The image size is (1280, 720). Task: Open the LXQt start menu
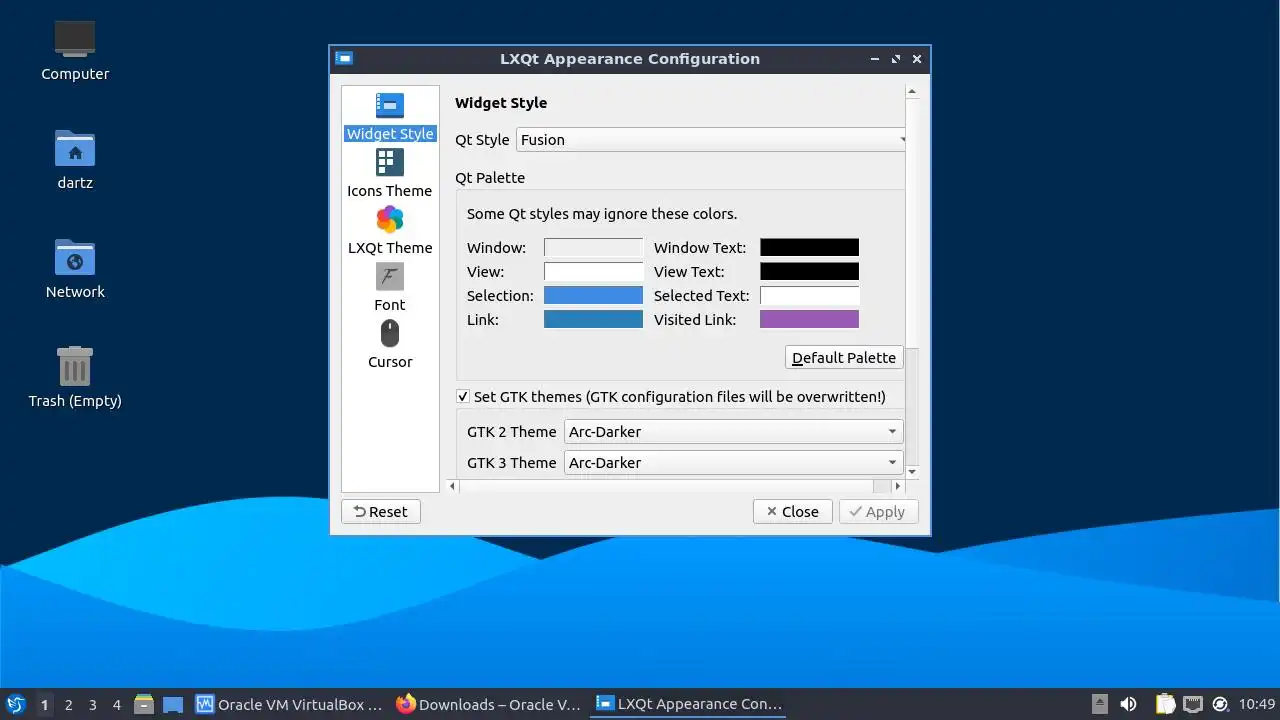(x=15, y=704)
